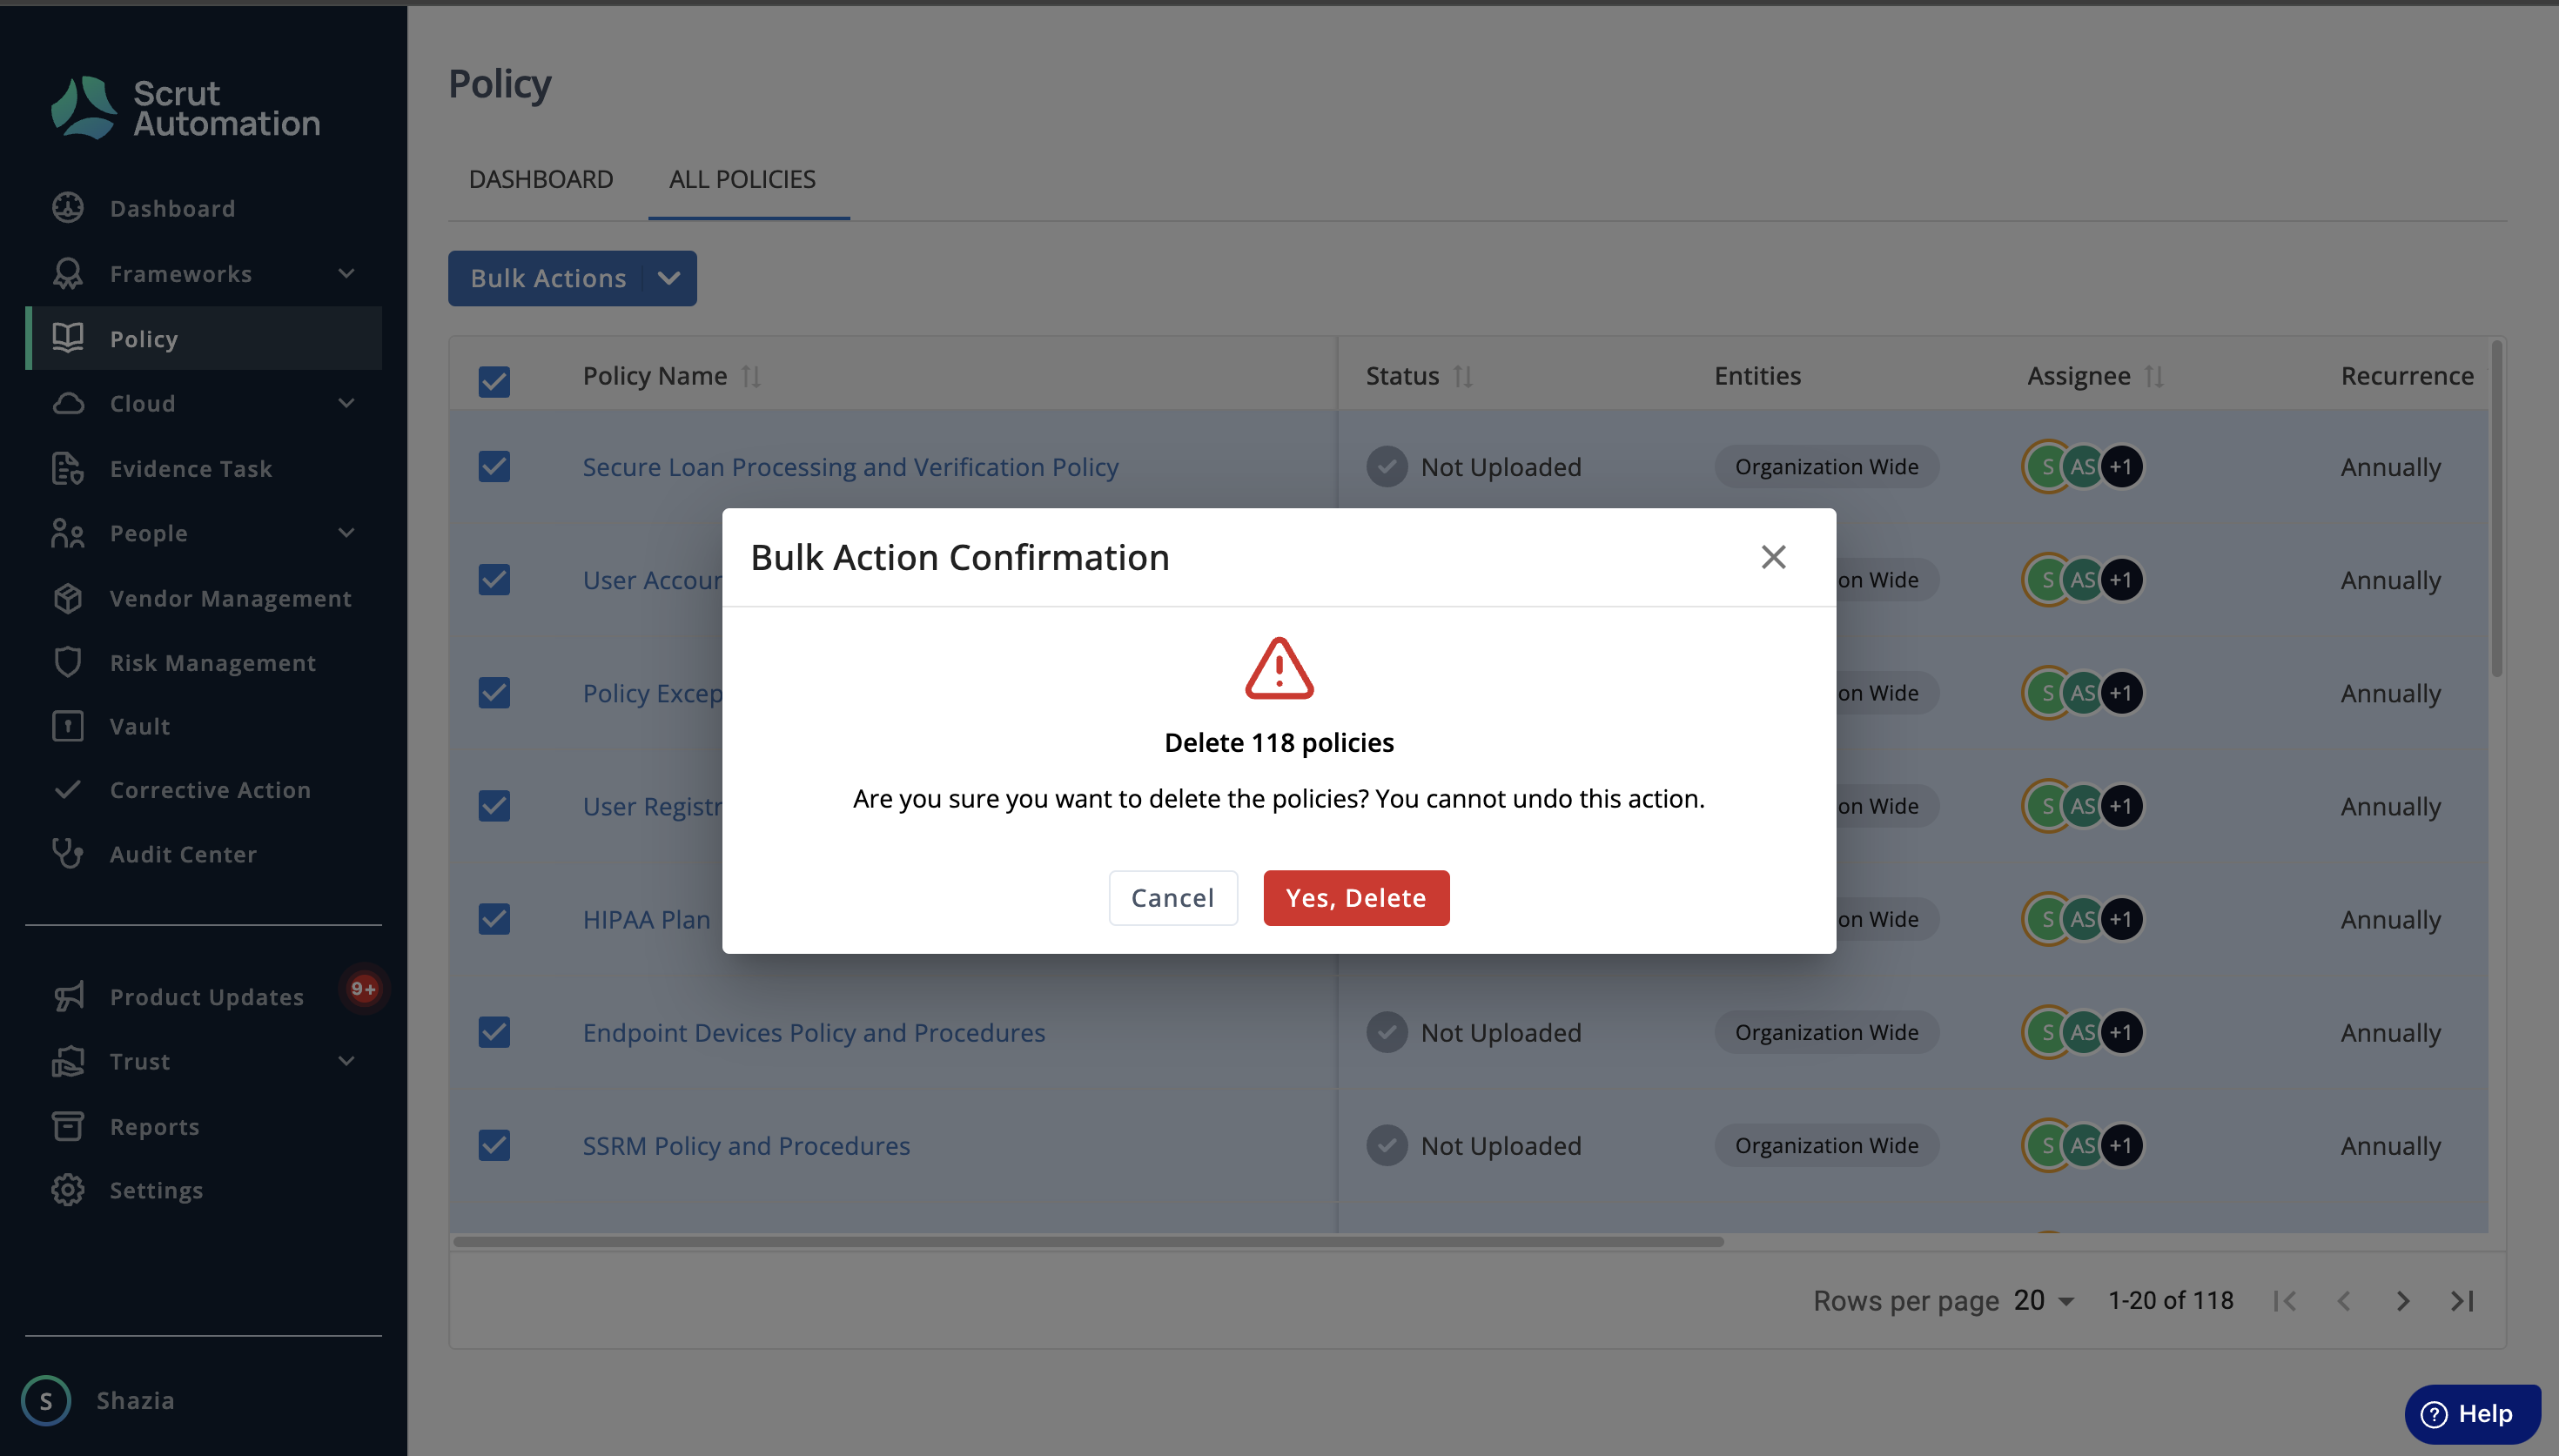Expand the Frameworks menu chevron
The height and width of the screenshot is (1456, 2559).
pyautogui.click(x=347, y=273)
